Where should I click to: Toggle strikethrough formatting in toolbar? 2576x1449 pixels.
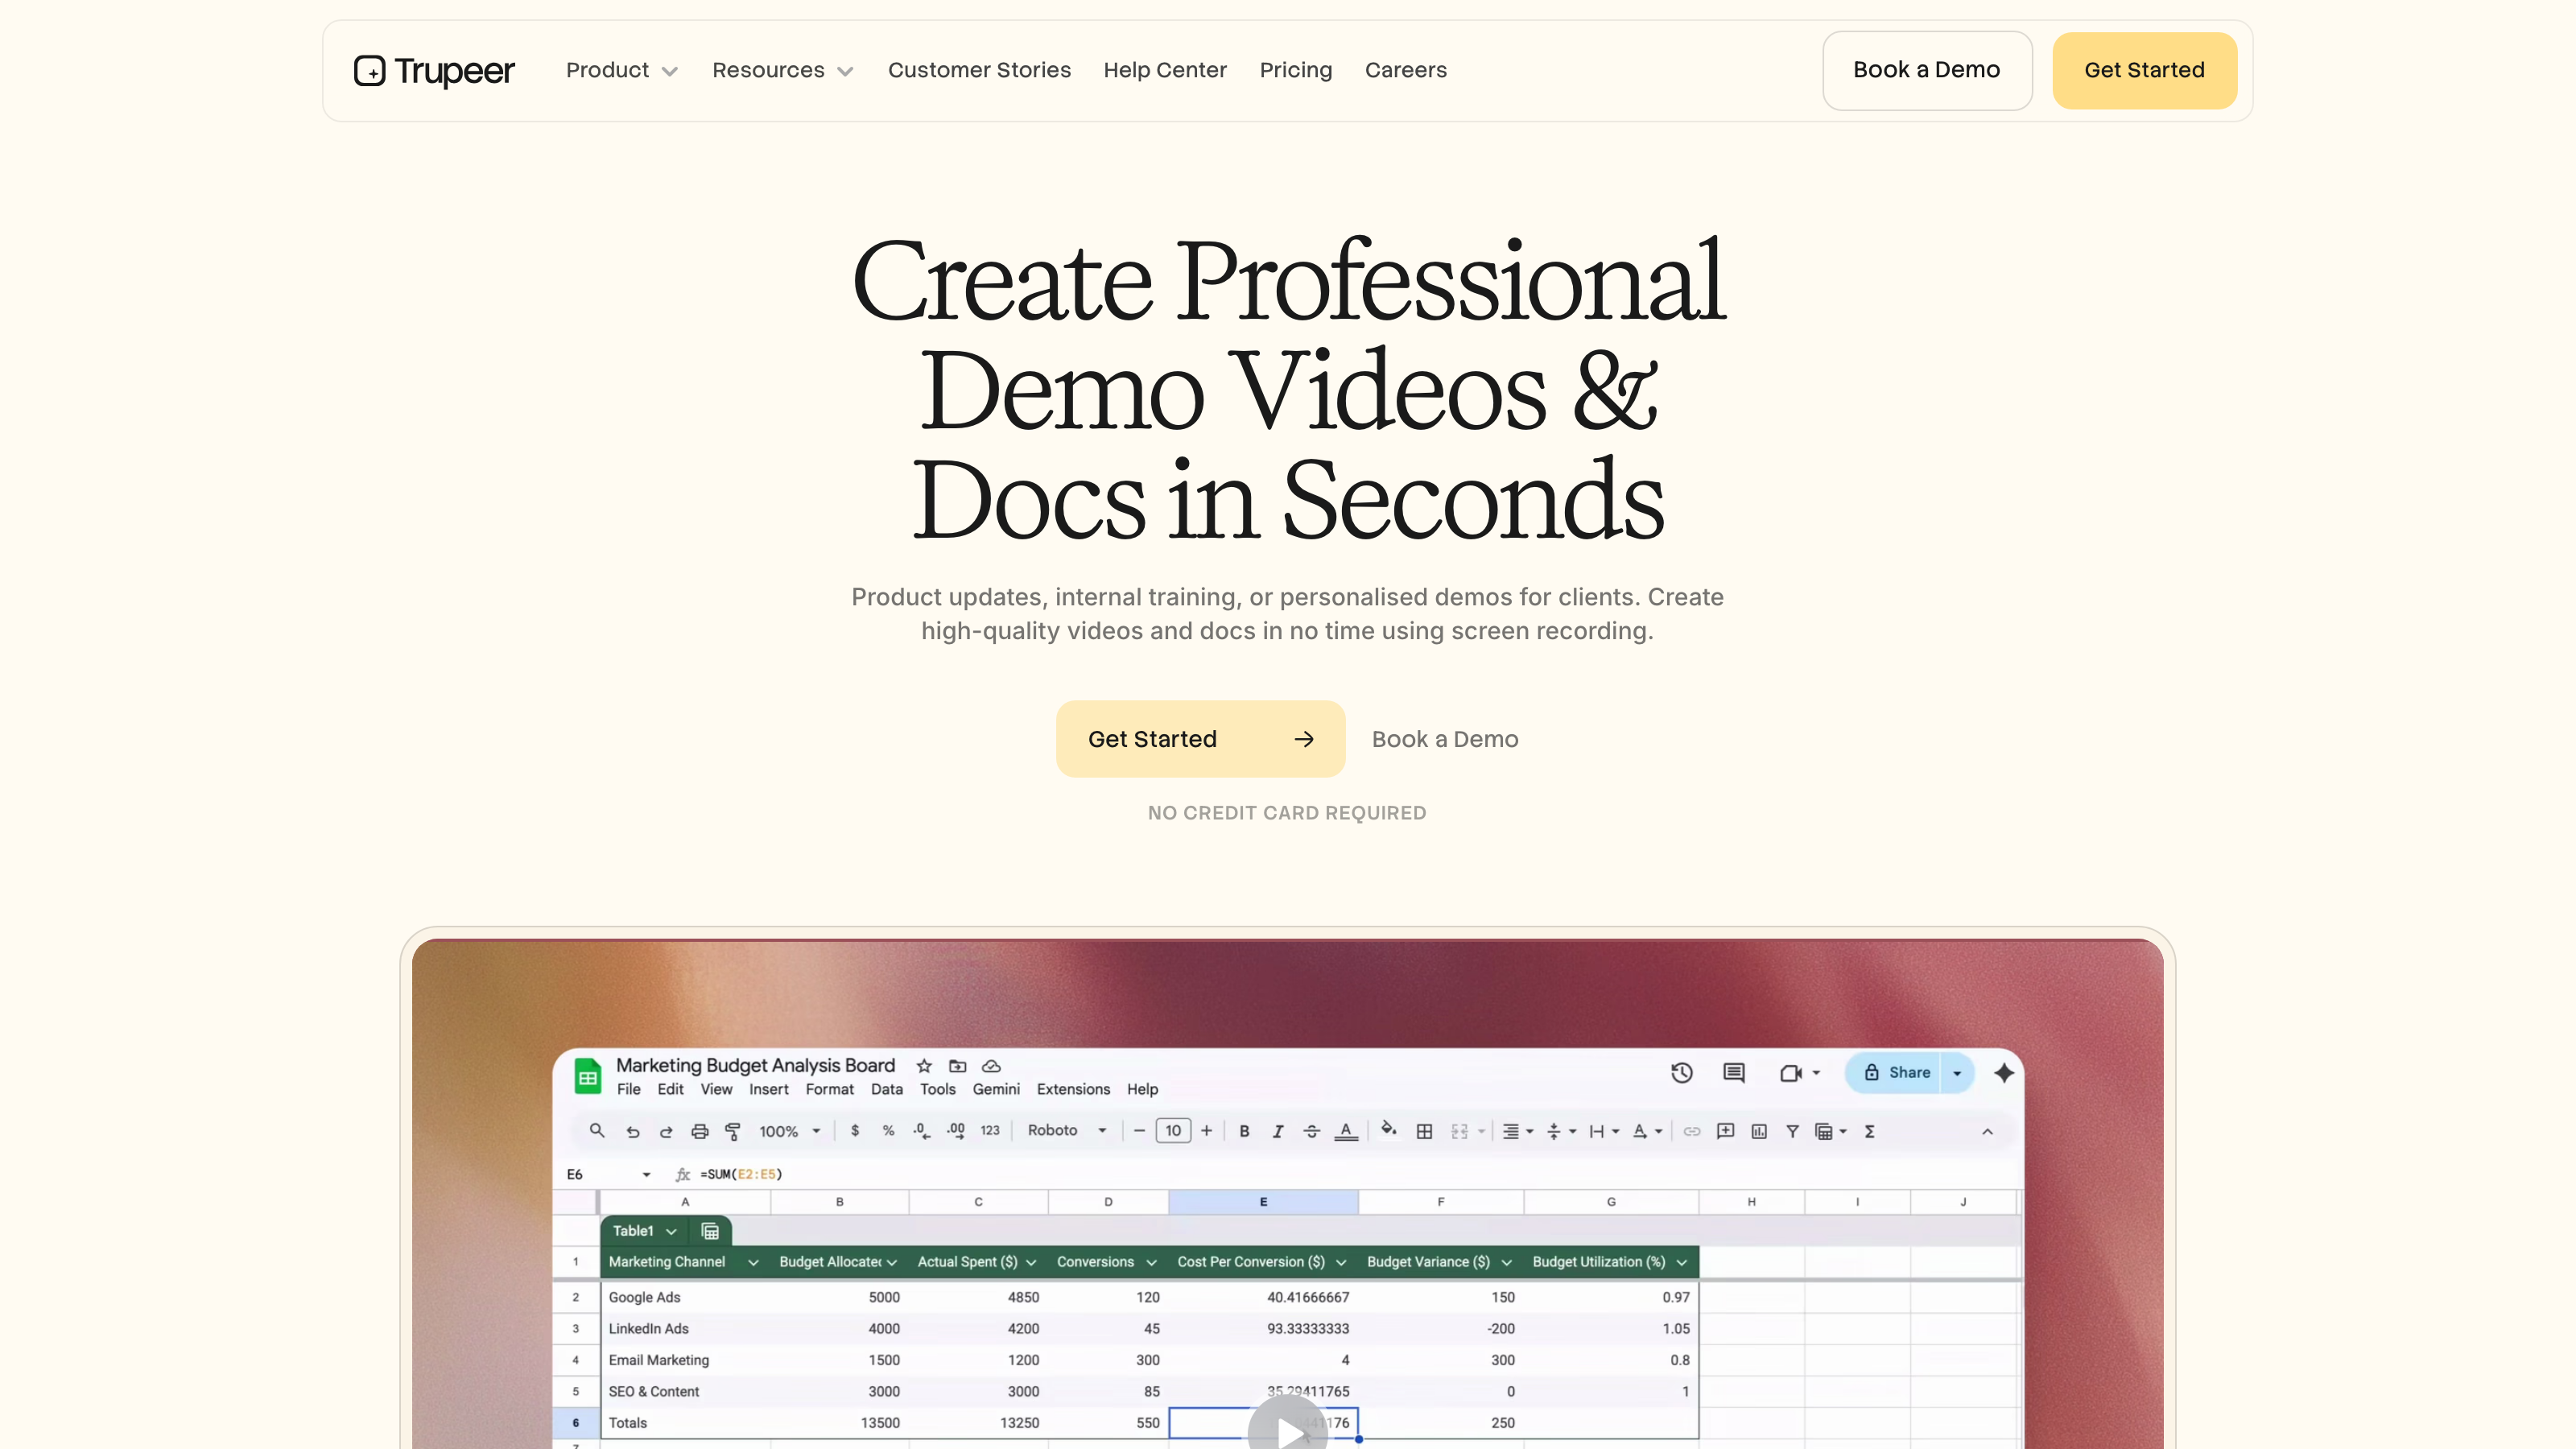coord(1312,1131)
